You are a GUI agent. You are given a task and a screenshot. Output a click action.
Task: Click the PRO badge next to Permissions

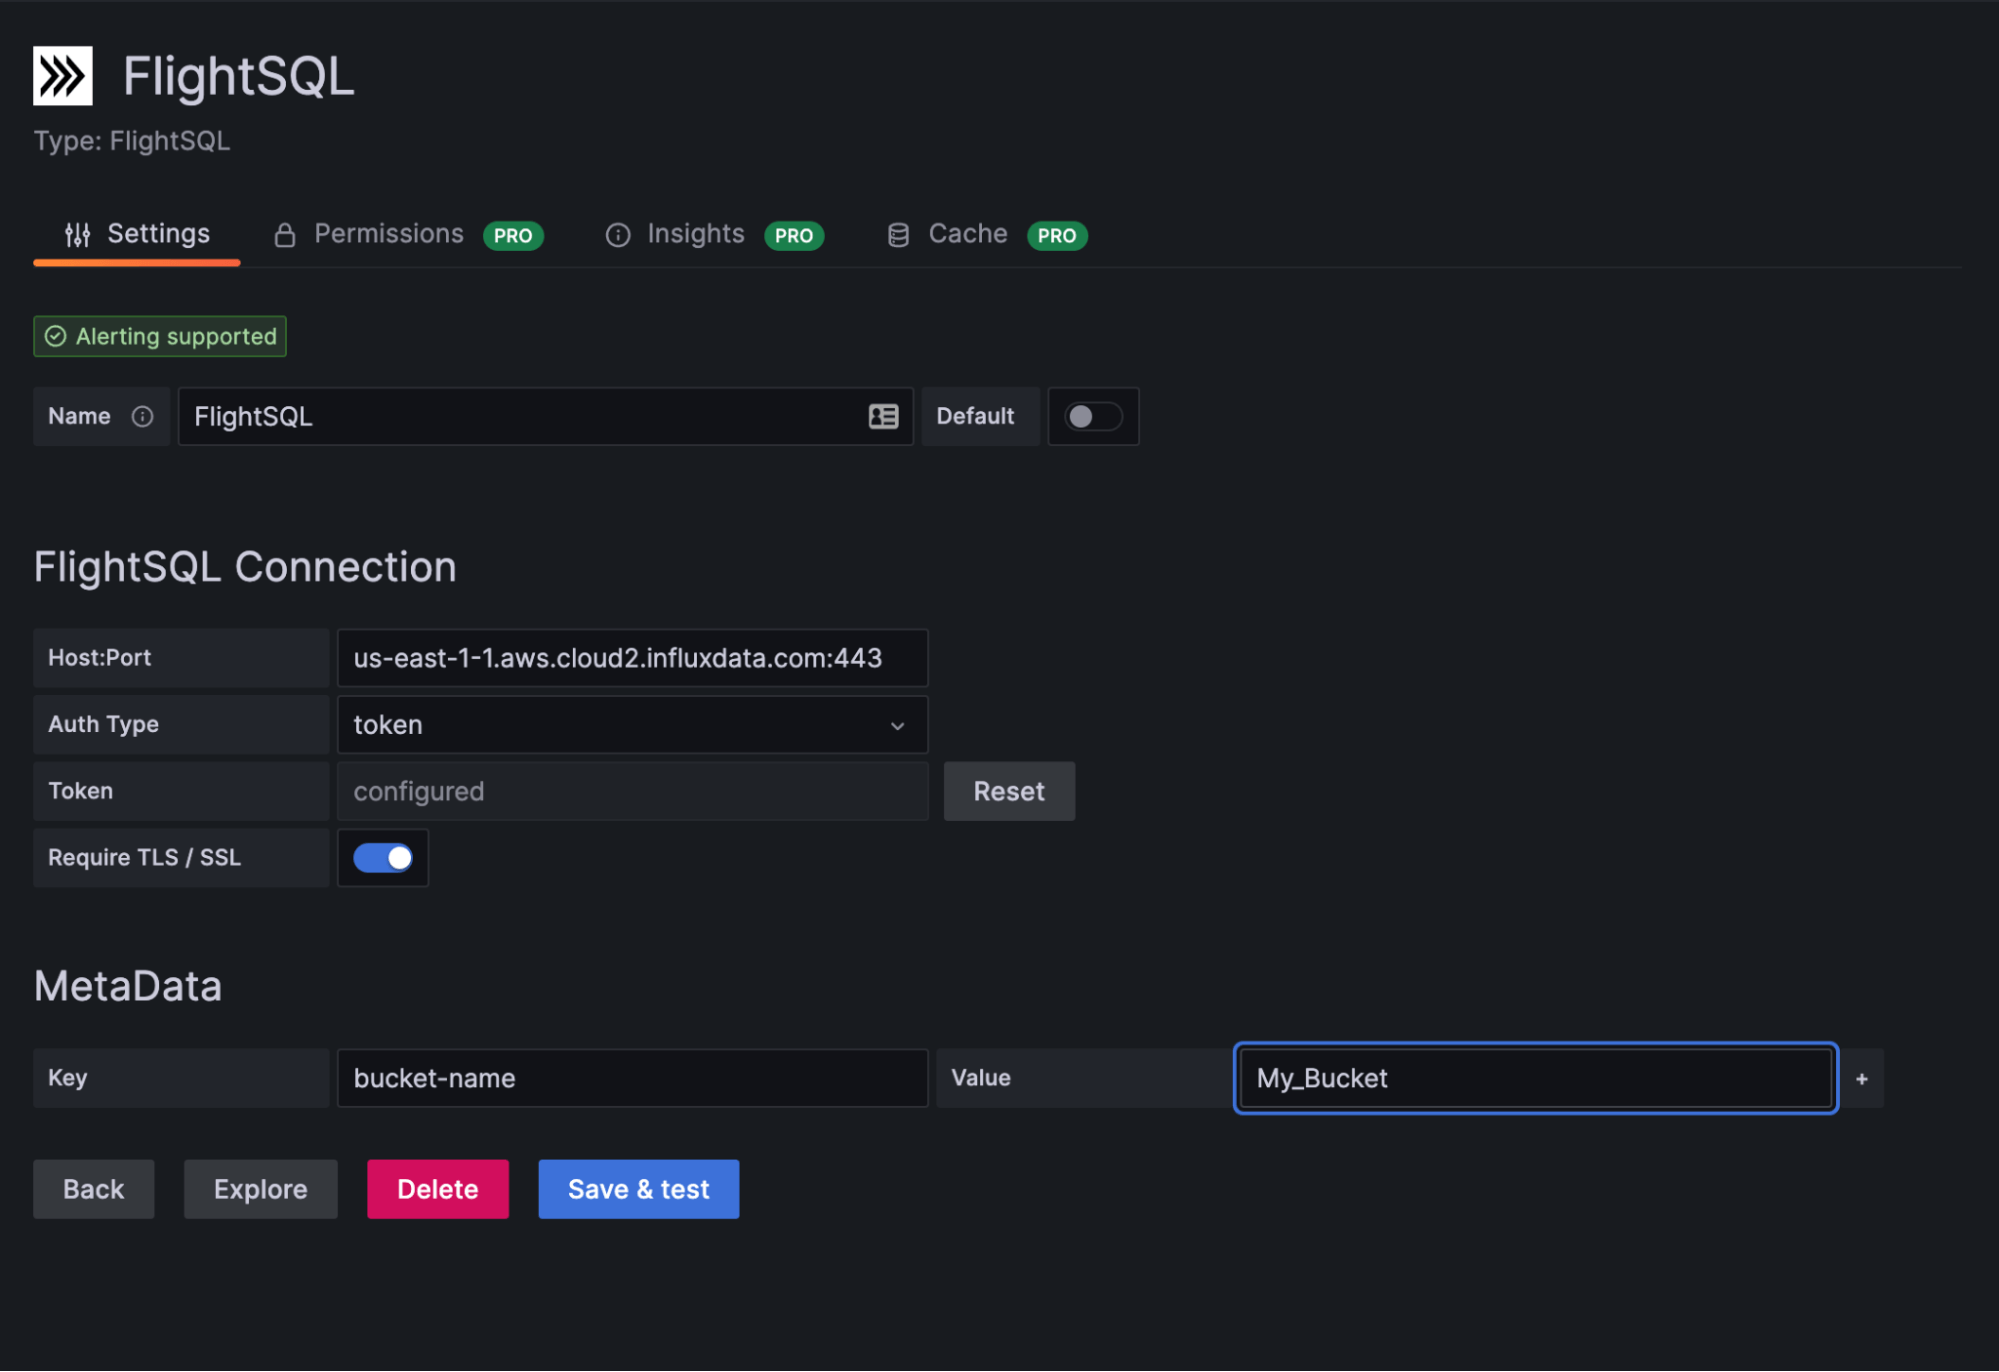tap(513, 236)
